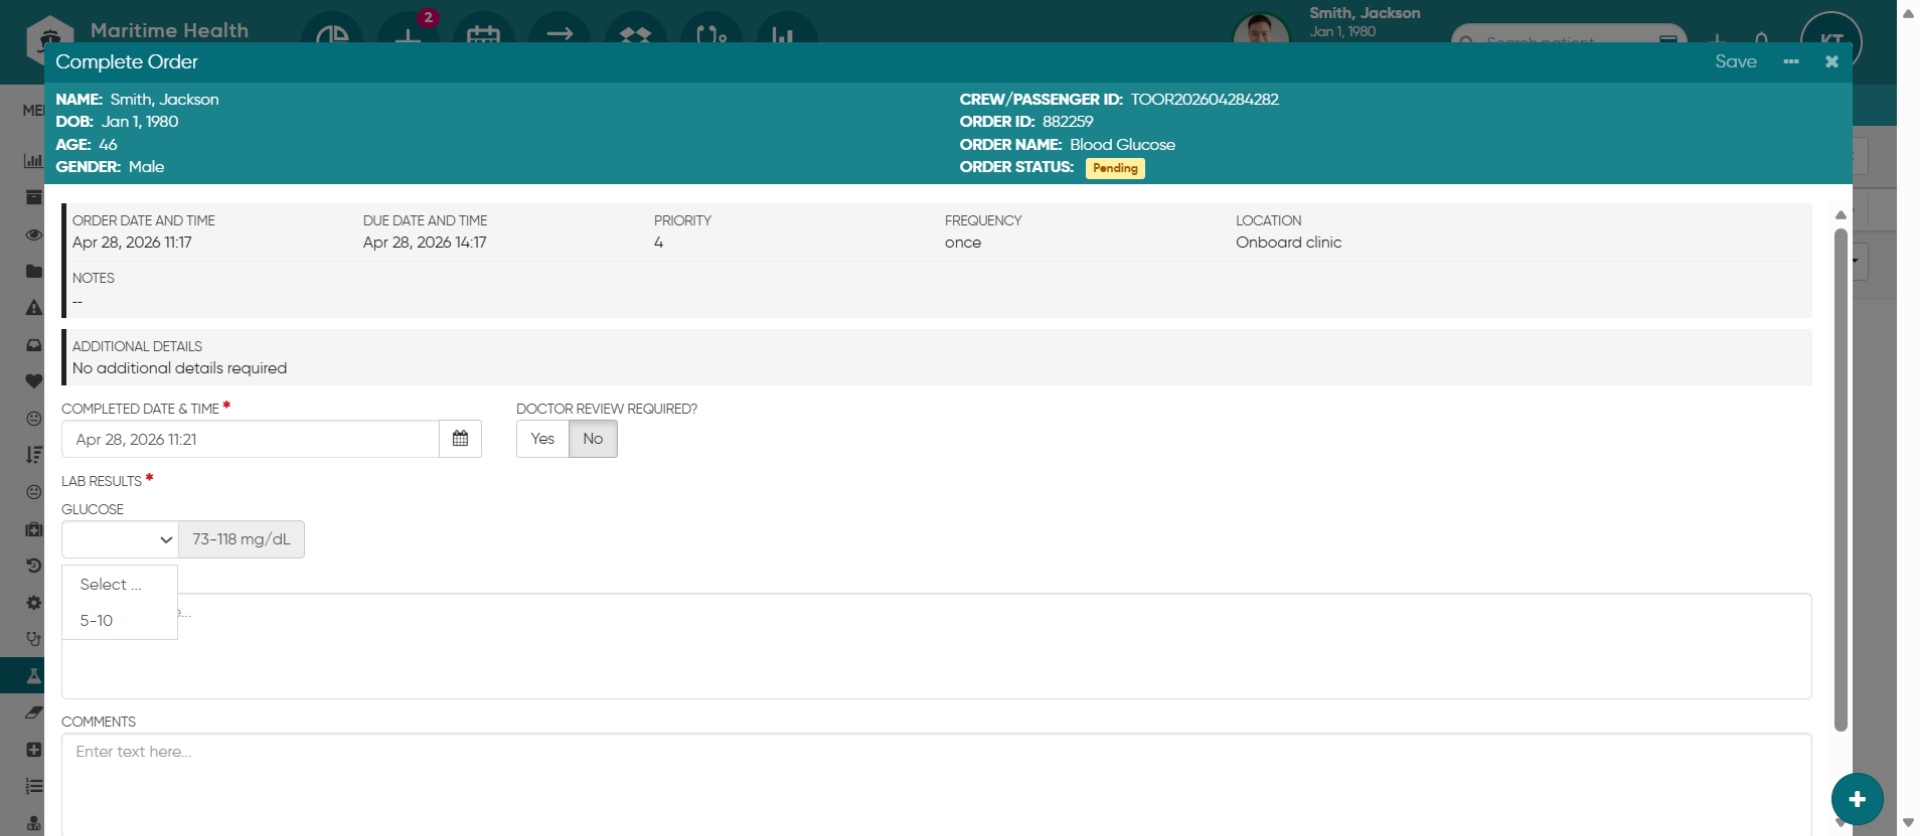Image resolution: width=1920 pixels, height=836 pixels.
Task: Open the stethoscope icon in left sidebar
Action: point(34,639)
